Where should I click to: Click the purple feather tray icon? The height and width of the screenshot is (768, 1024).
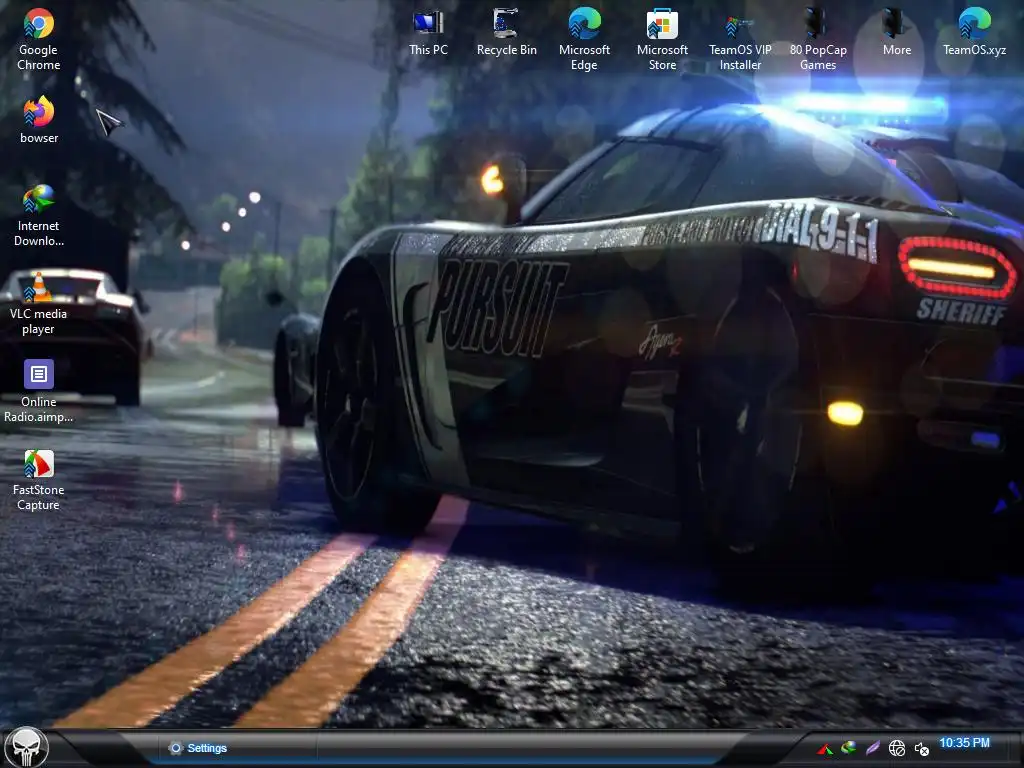tap(872, 748)
